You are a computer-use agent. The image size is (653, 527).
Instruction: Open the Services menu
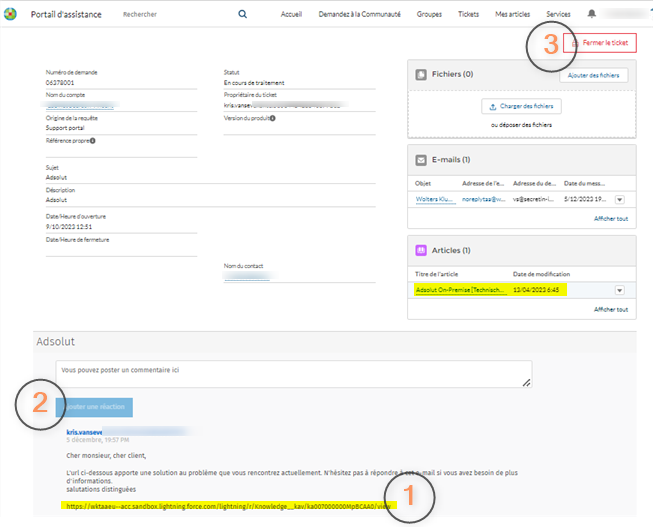[558, 14]
